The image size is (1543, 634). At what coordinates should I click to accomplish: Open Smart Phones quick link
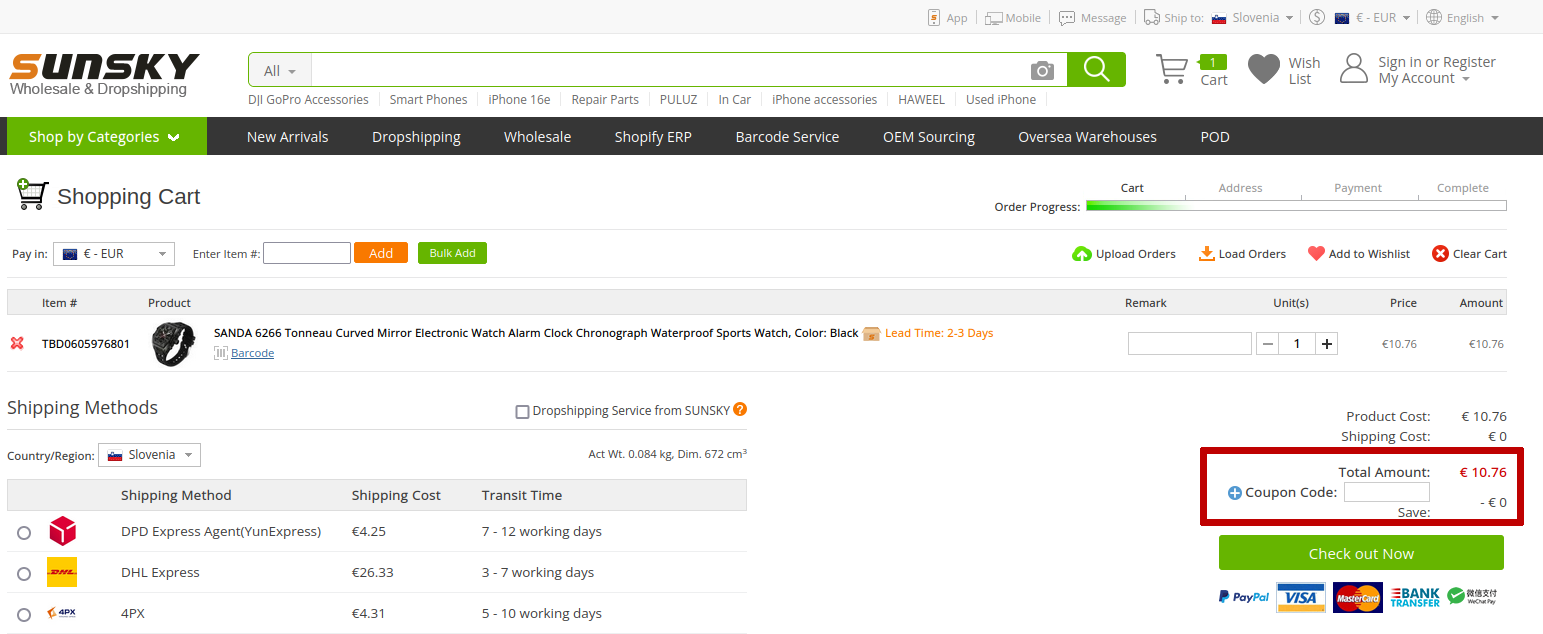(428, 99)
